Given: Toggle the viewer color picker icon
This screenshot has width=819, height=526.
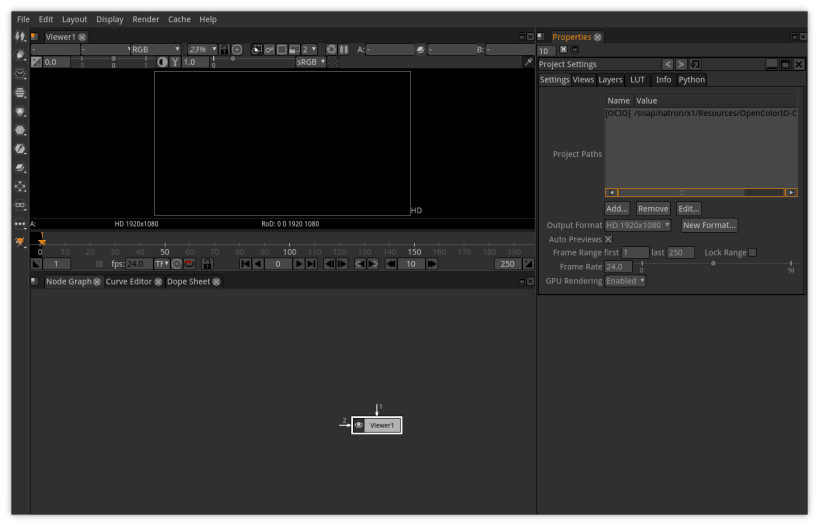Looking at the screenshot, I should pyautogui.click(x=528, y=62).
